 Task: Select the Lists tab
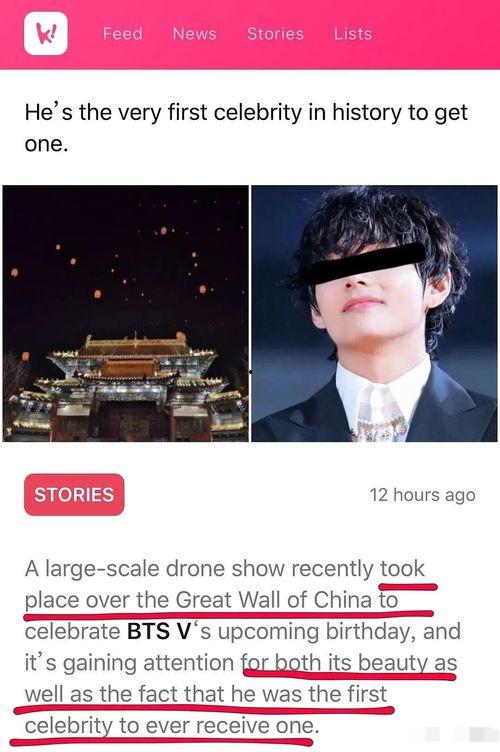pos(353,34)
